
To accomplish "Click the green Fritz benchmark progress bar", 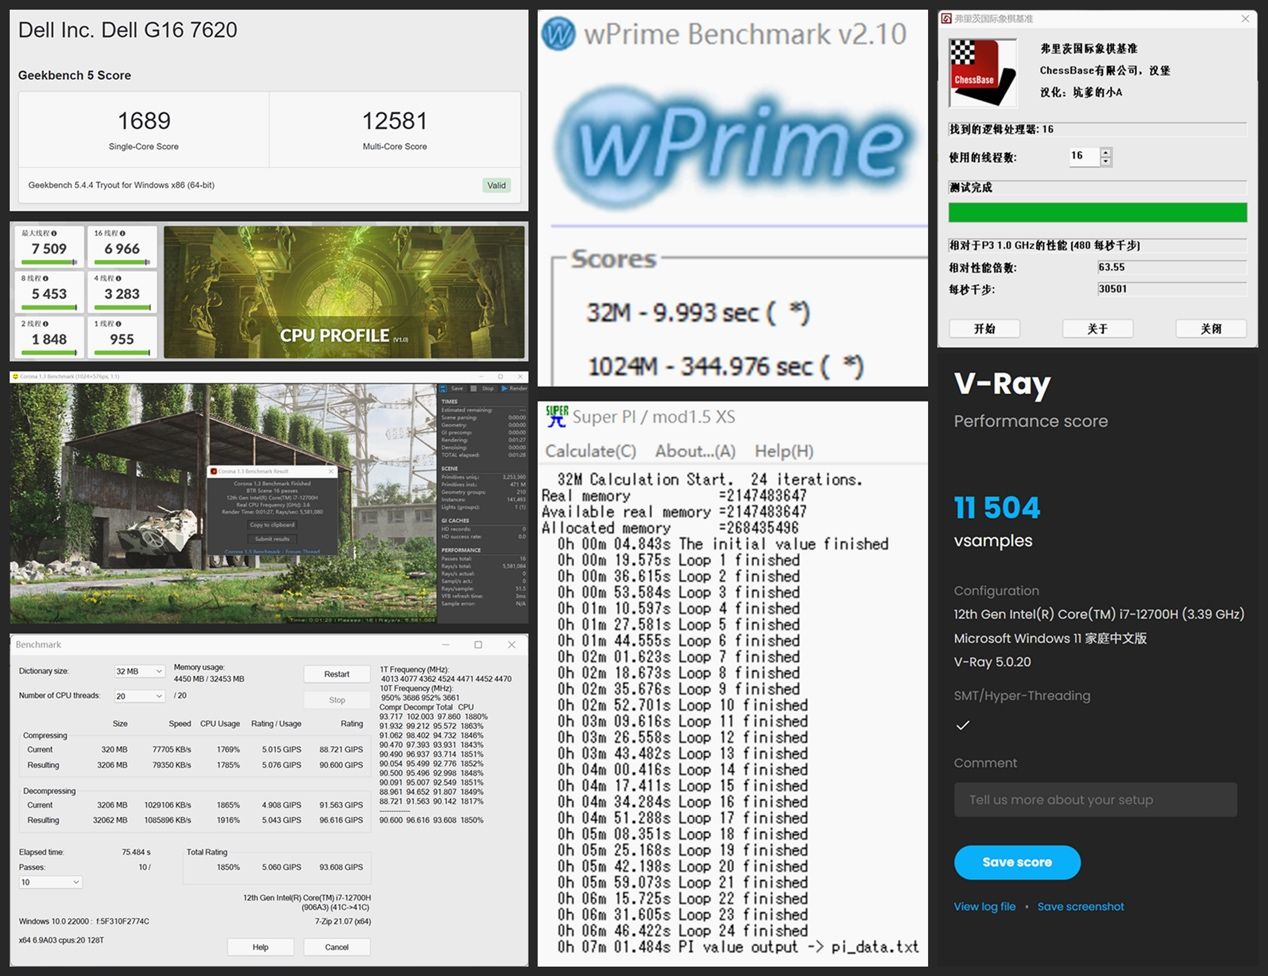I will (1097, 212).
